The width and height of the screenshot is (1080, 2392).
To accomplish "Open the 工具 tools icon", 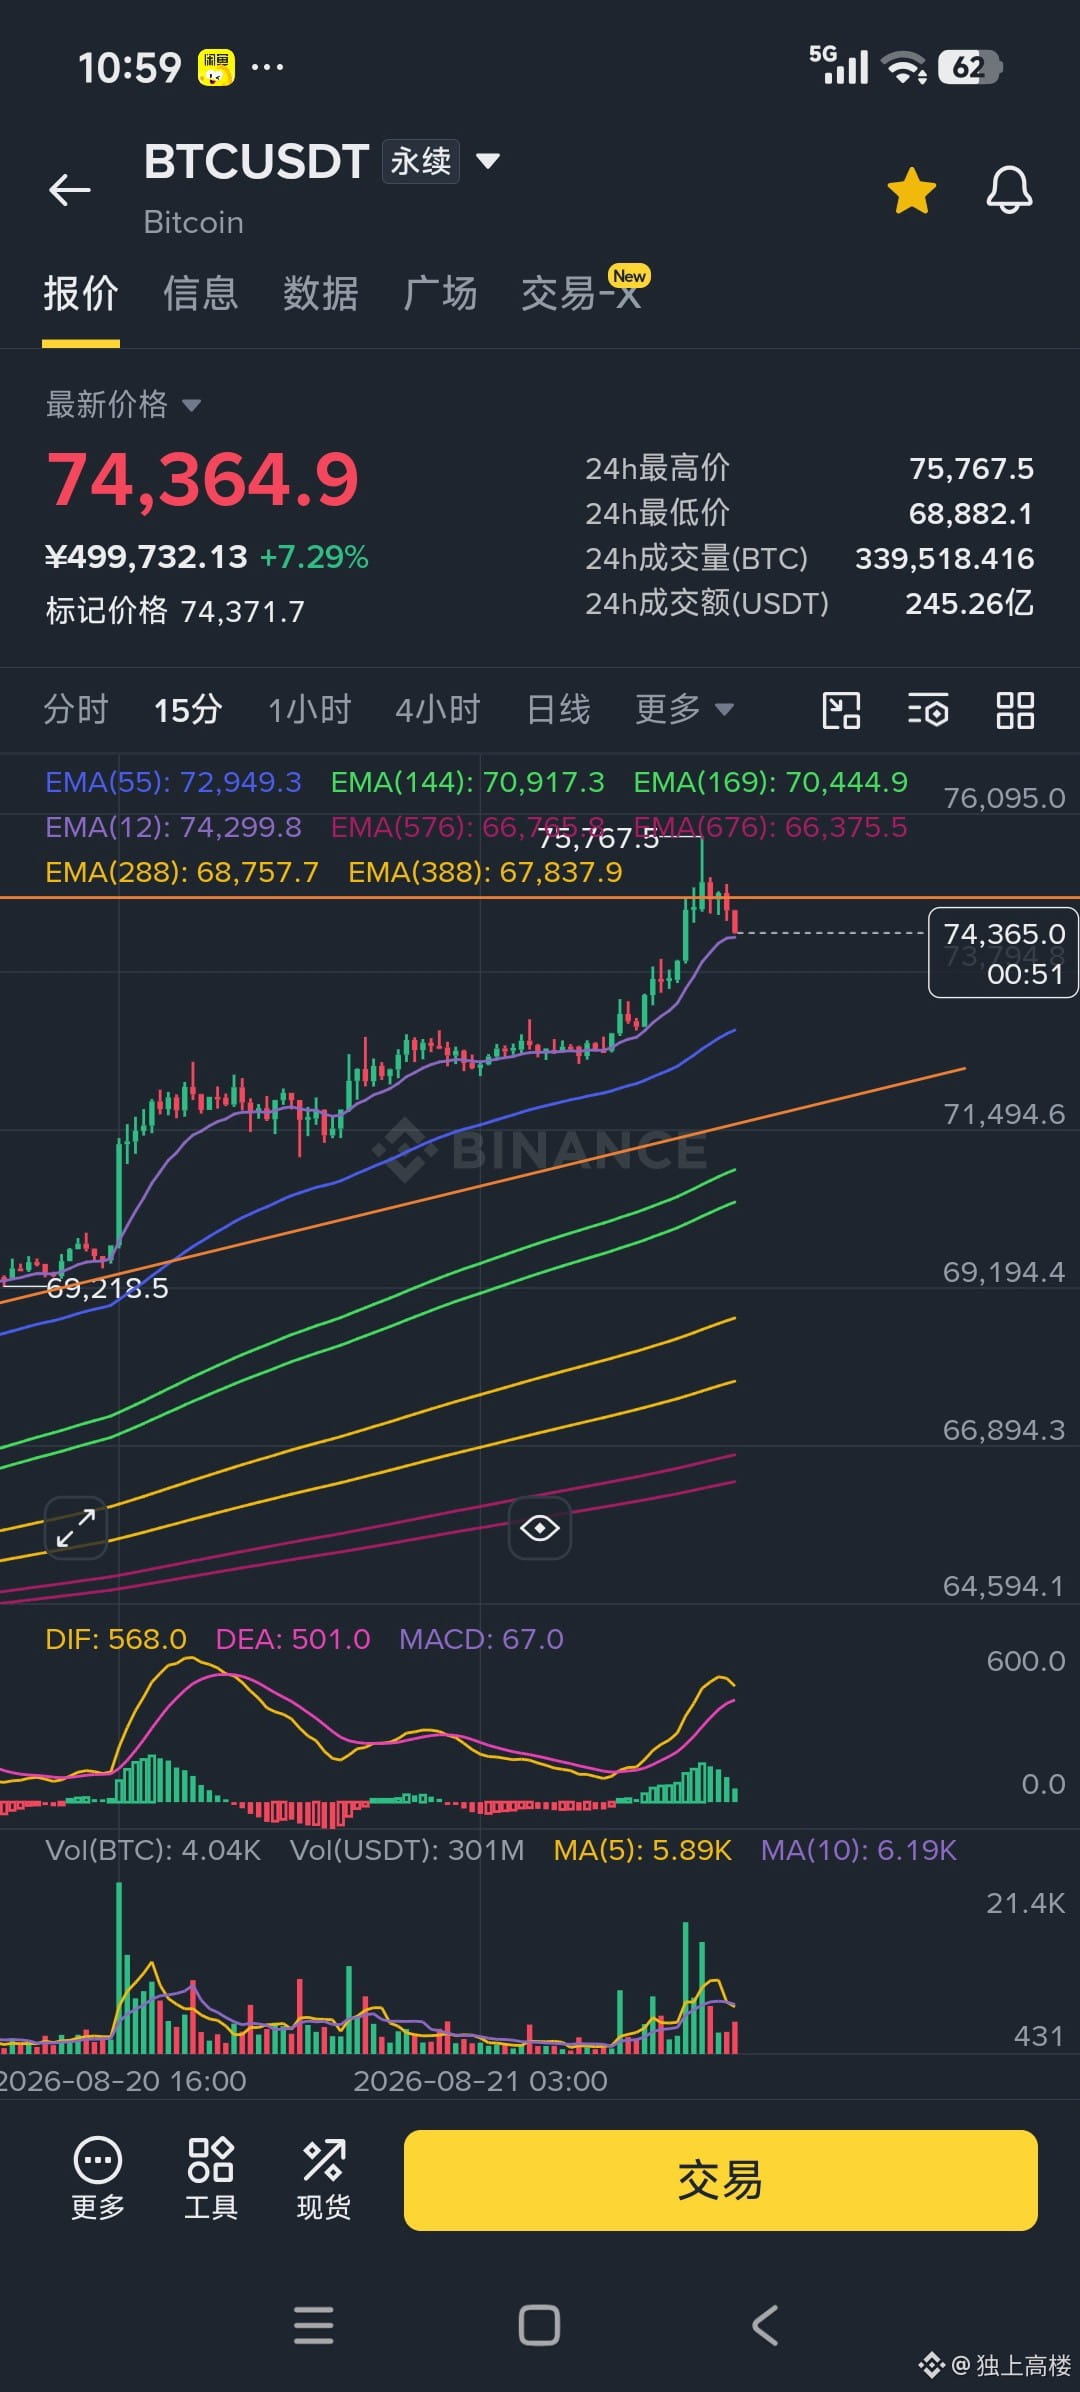I will pyautogui.click(x=211, y=2178).
